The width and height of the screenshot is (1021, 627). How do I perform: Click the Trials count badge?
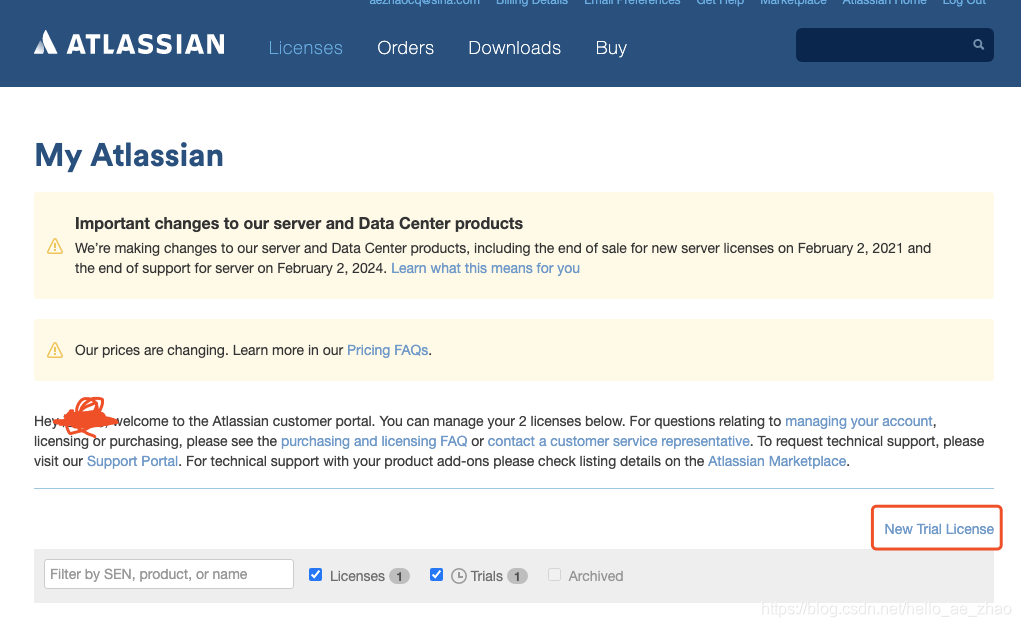pos(517,576)
